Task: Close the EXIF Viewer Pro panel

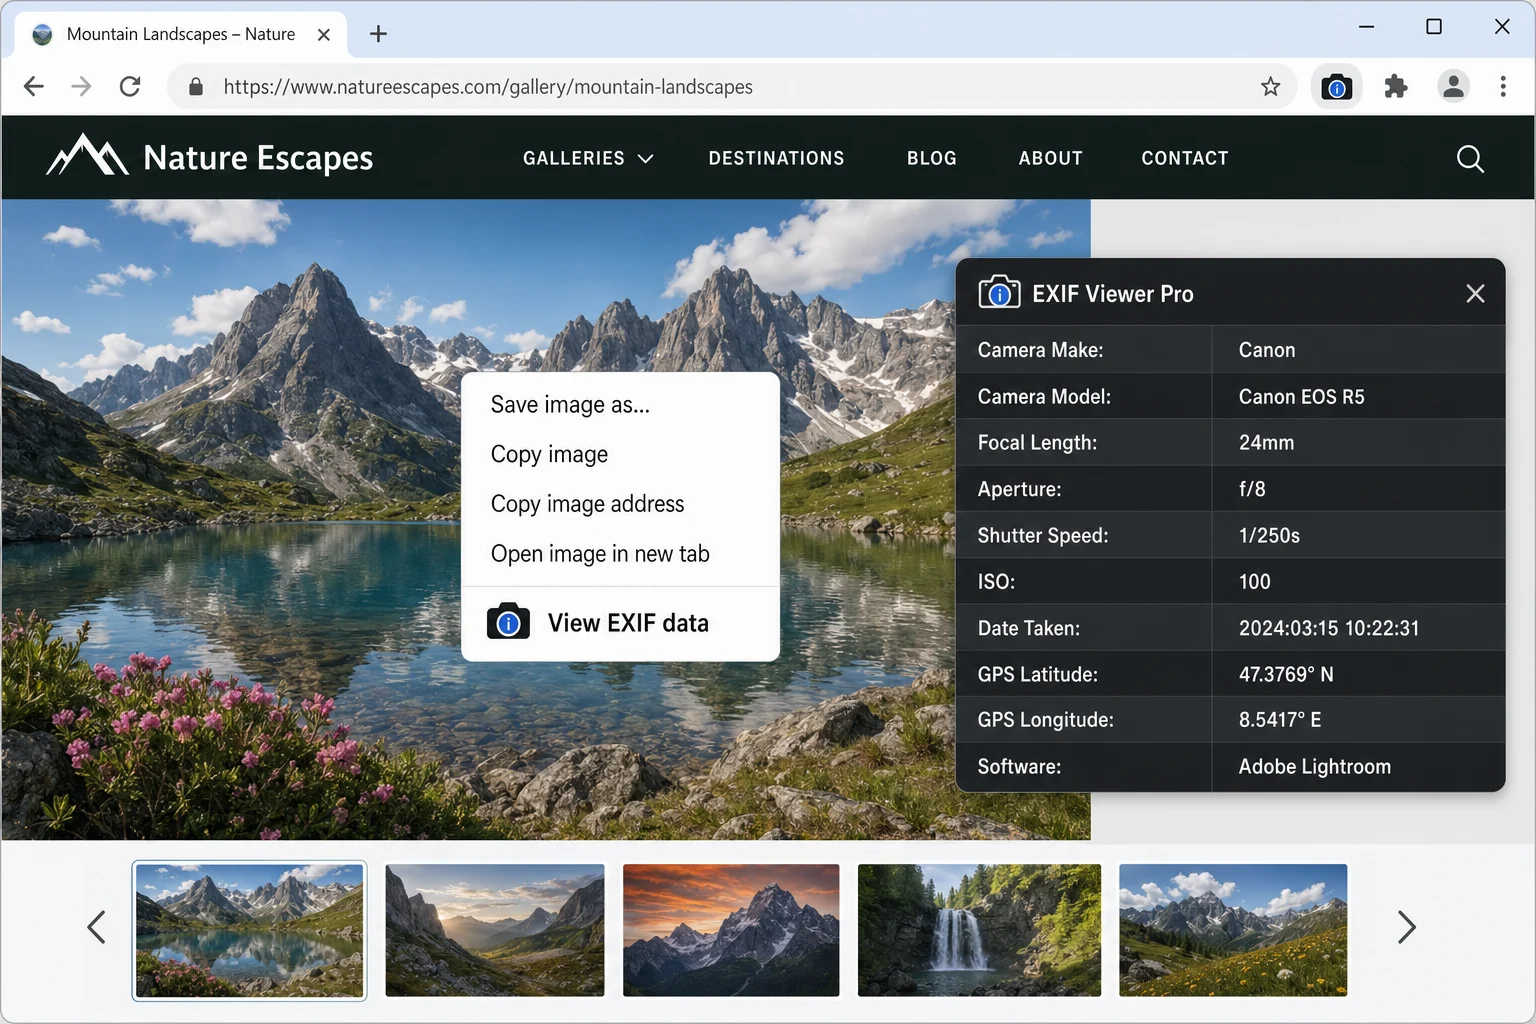Action: pyautogui.click(x=1475, y=293)
